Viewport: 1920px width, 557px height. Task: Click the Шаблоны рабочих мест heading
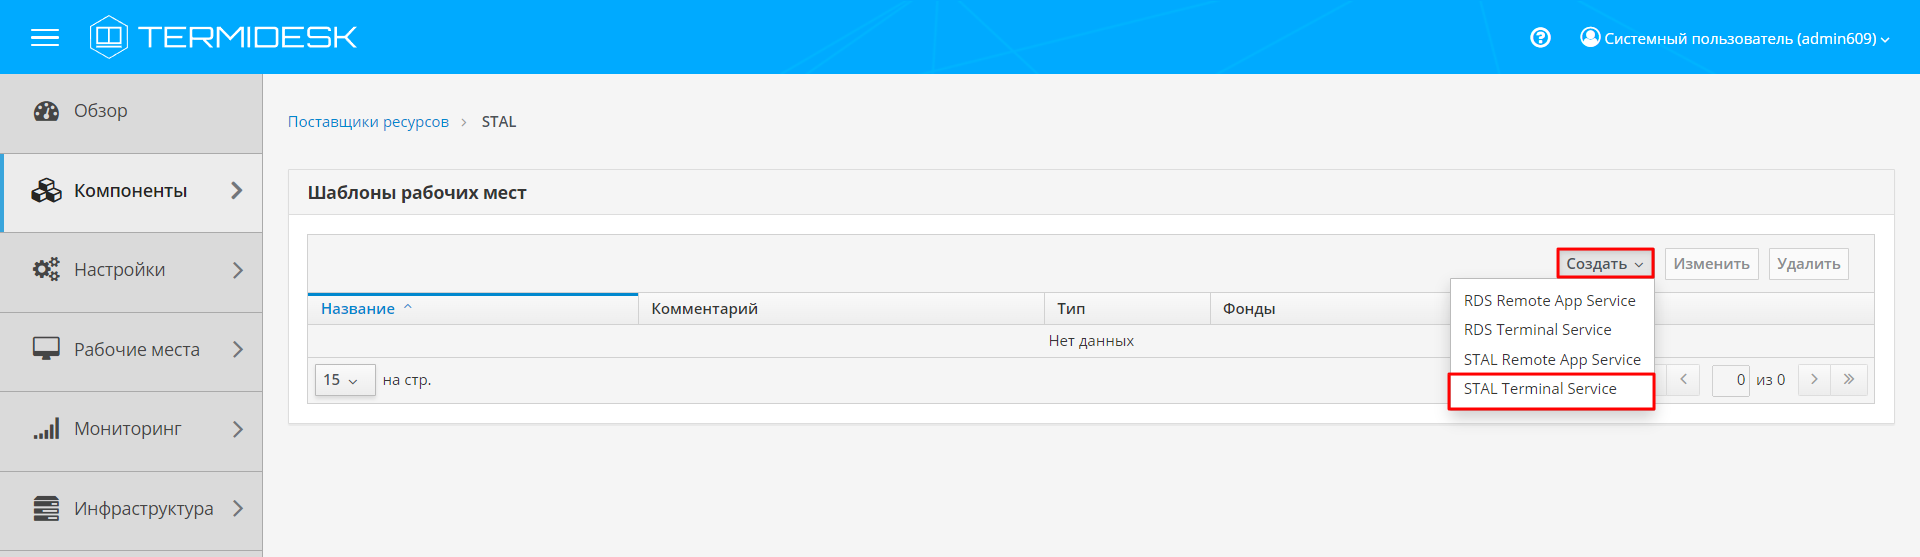417,193
